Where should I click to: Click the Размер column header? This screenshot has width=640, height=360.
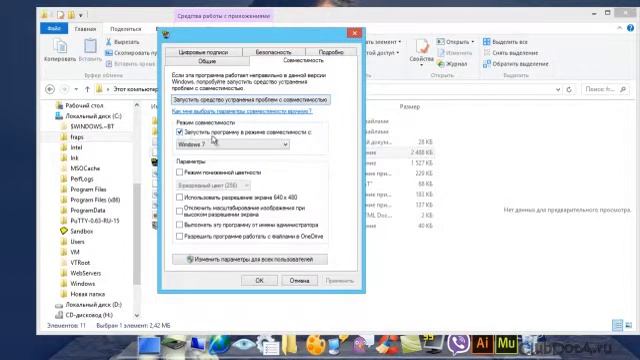[409, 107]
